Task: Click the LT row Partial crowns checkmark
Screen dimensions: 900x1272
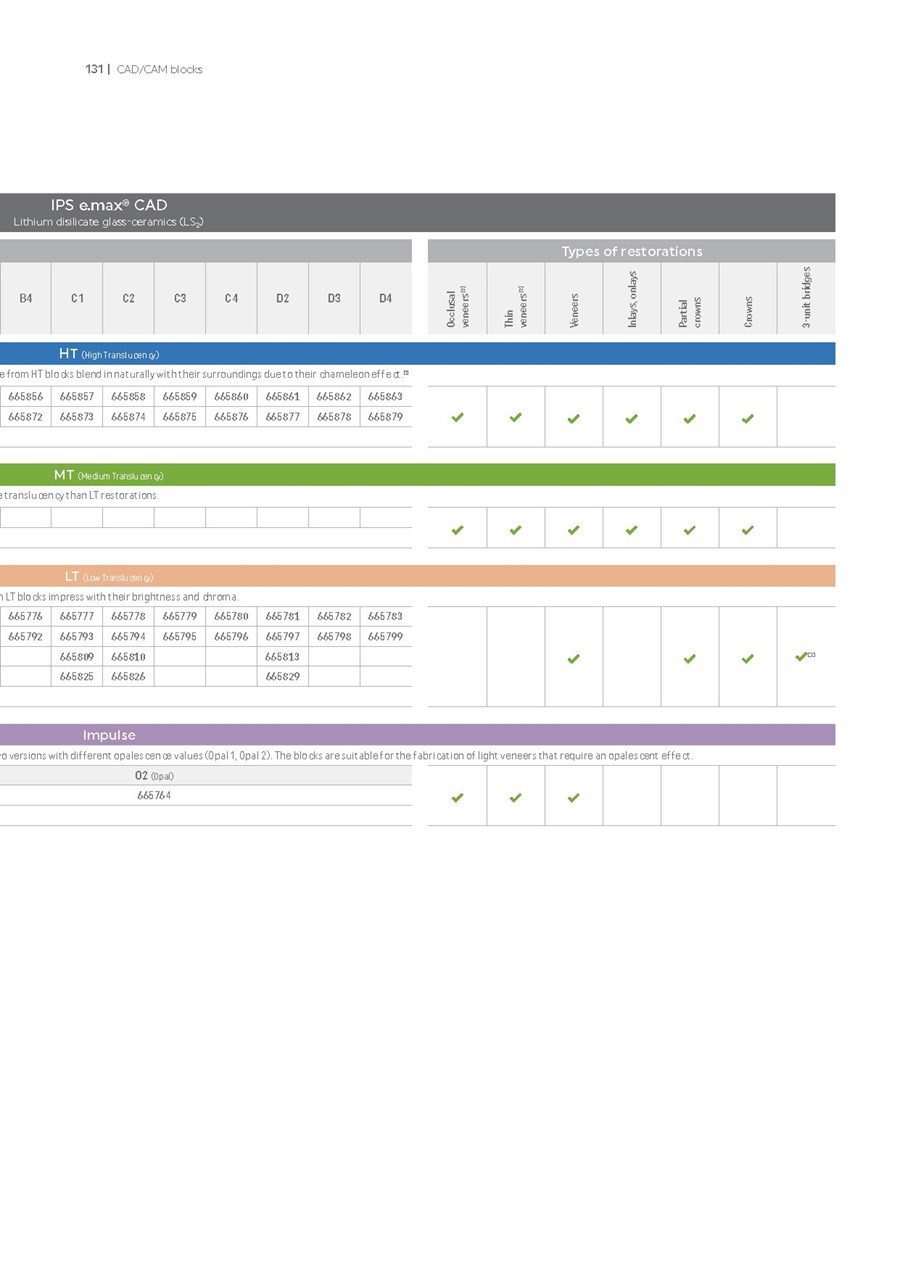Action: point(689,659)
